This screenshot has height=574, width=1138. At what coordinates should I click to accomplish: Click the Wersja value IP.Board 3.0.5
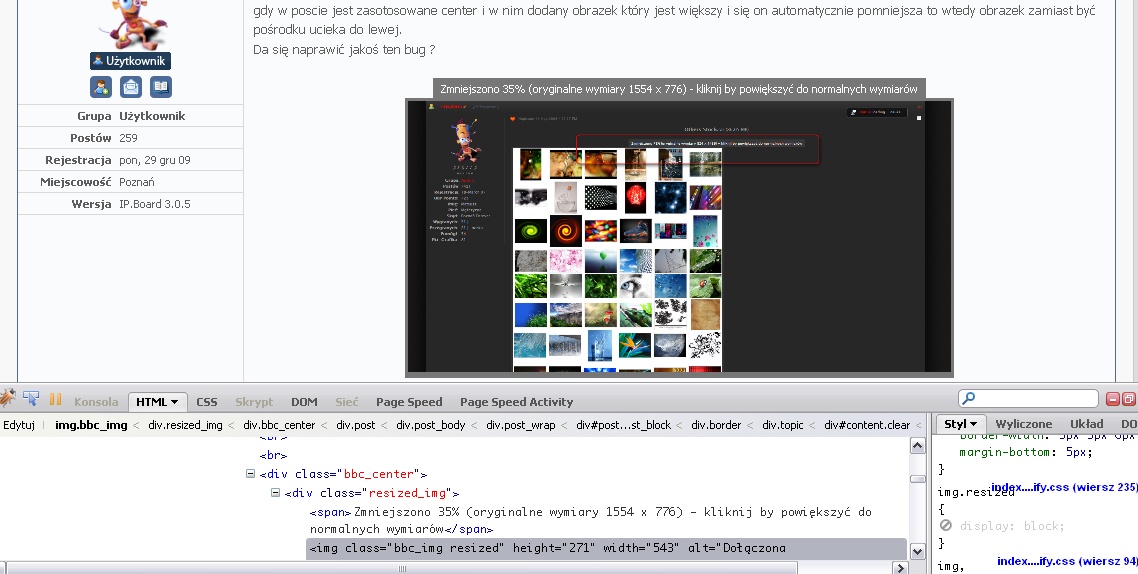pyautogui.click(x=155, y=204)
